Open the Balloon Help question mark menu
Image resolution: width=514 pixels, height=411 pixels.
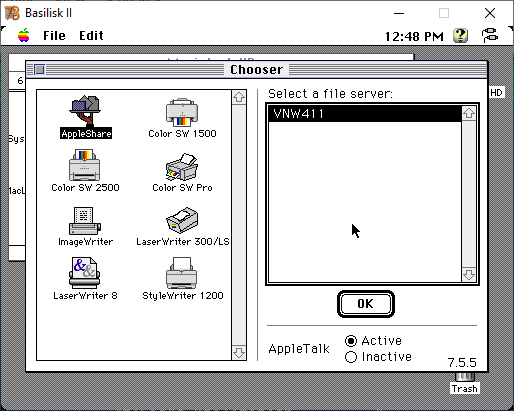point(460,35)
